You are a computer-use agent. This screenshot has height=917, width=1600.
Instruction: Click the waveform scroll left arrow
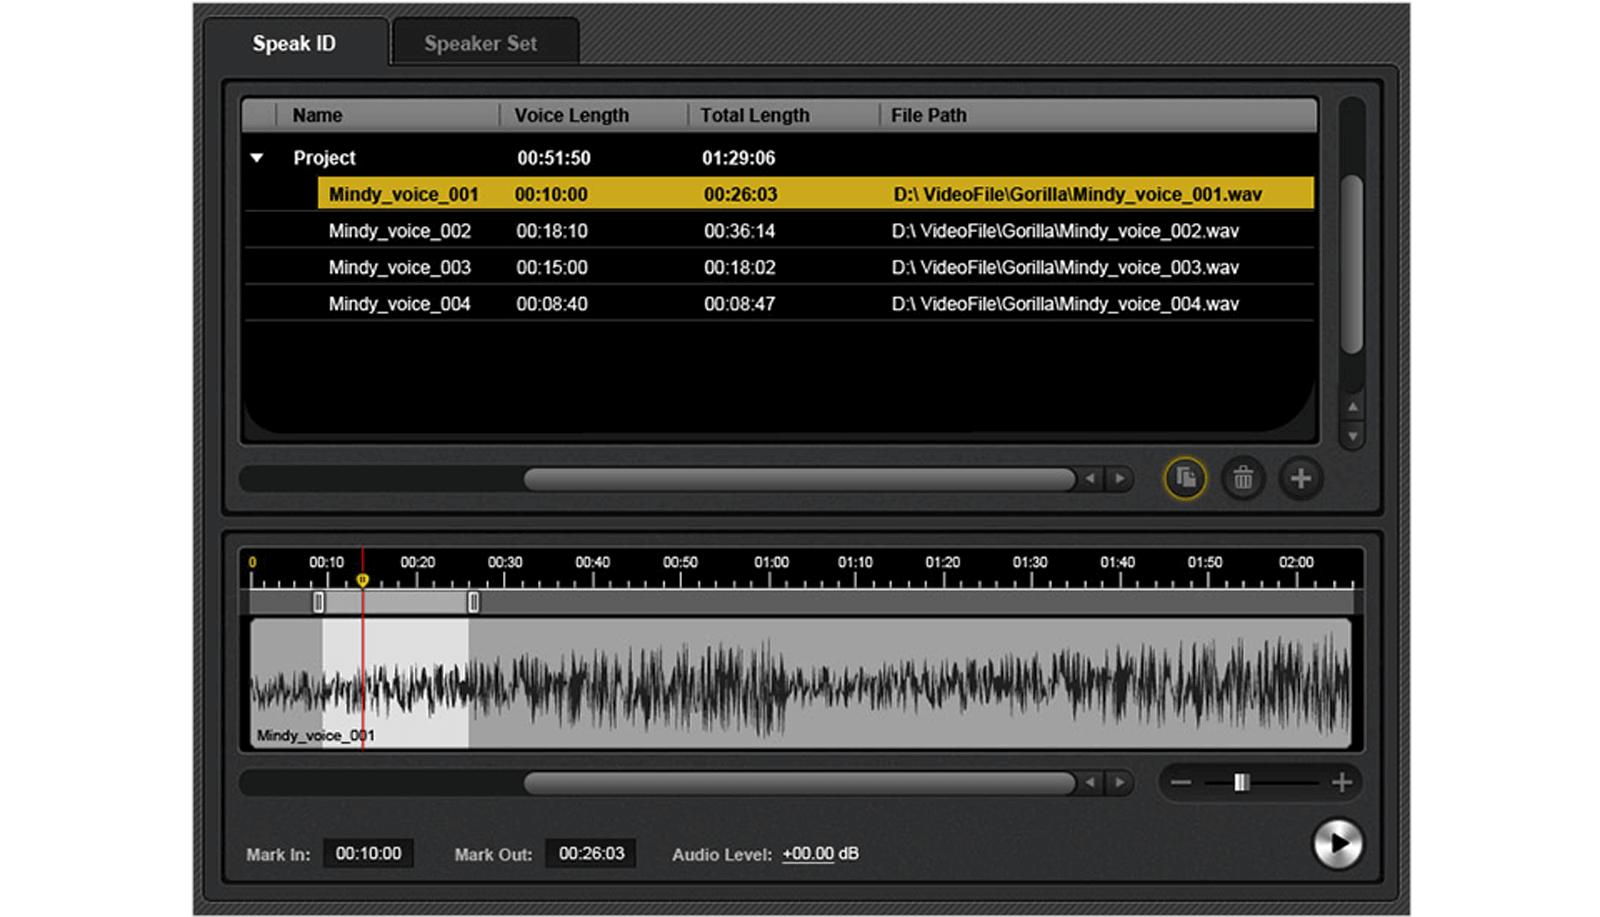point(1090,783)
